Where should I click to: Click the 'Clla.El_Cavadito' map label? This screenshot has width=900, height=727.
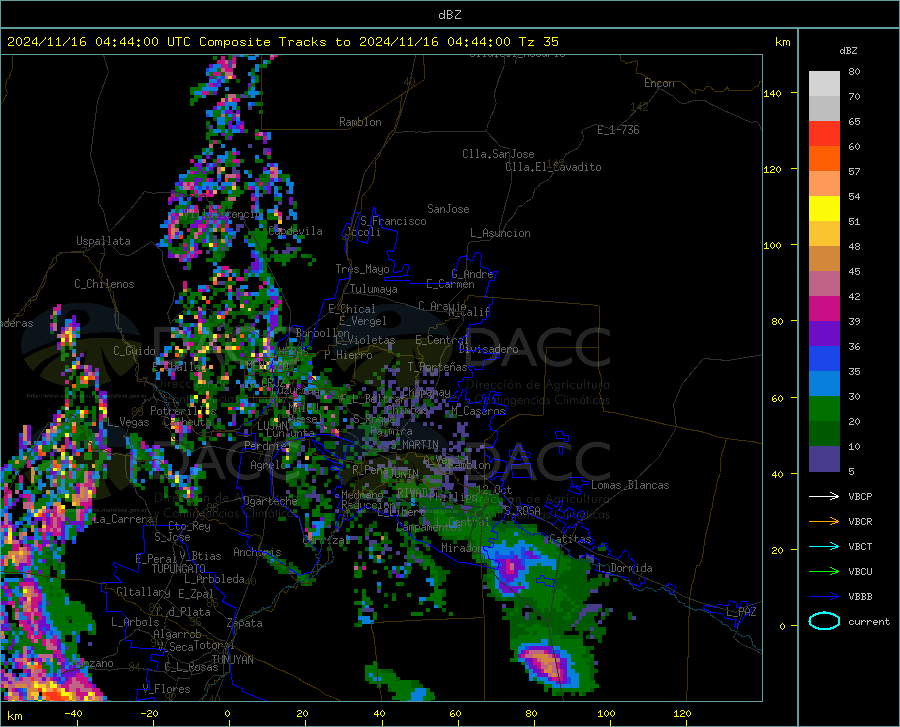tap(553, 167)
